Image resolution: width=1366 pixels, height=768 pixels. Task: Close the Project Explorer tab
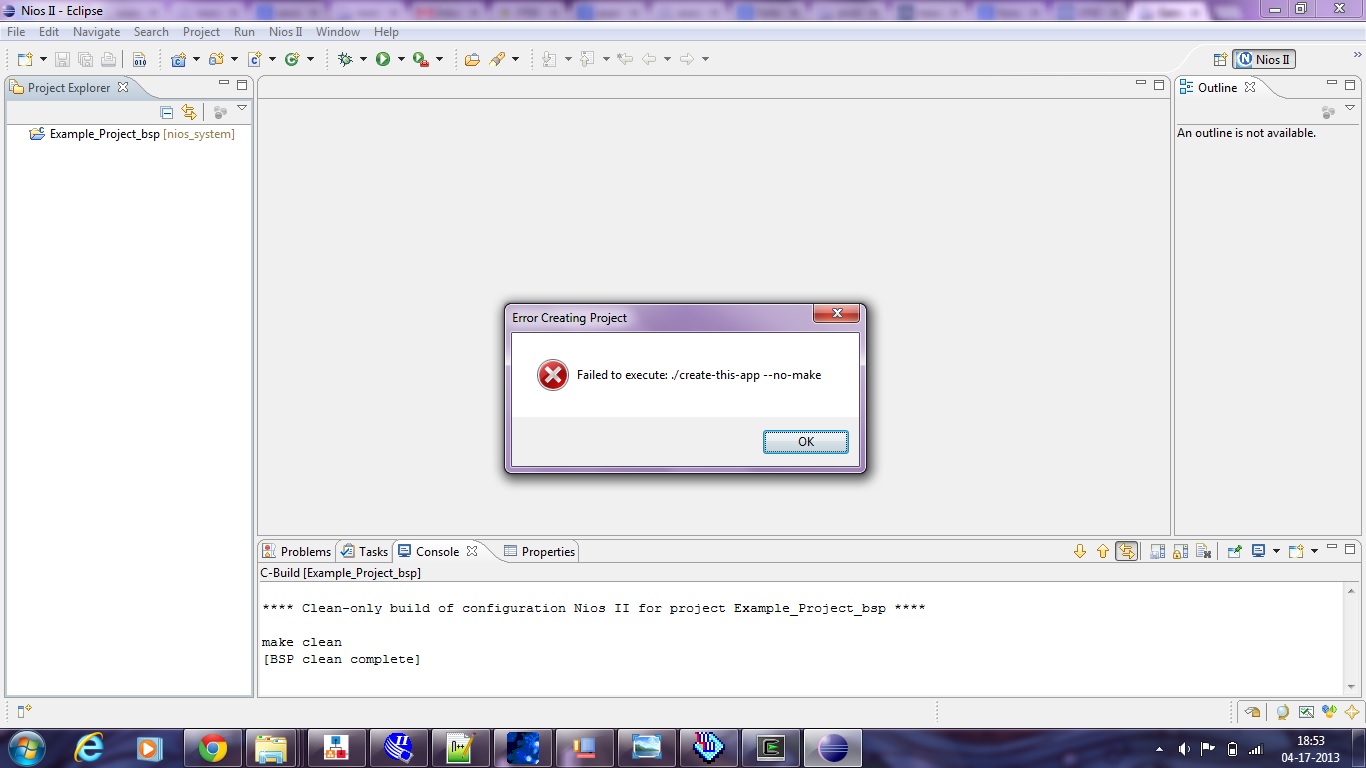[x=123, y=87]
